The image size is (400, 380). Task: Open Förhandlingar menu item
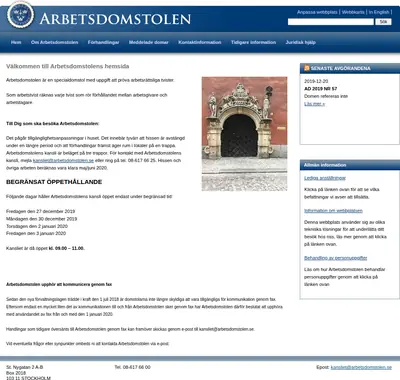coord(103,42)
